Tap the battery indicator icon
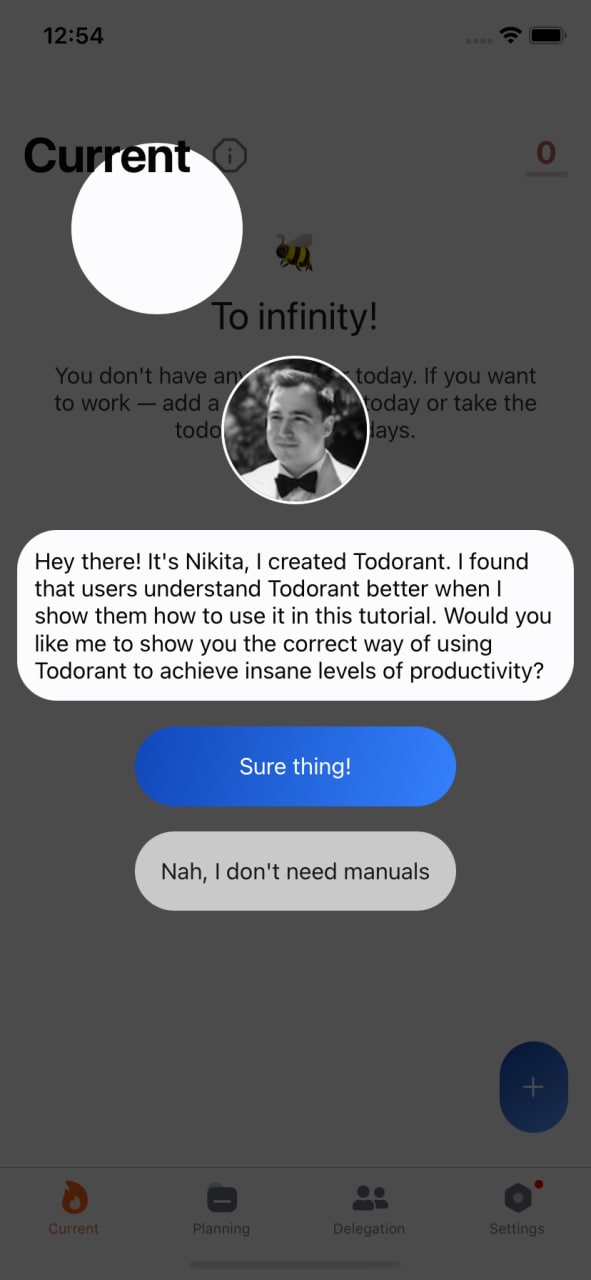The width and height of the screenshot is (591, 1280). pos(548,36)
